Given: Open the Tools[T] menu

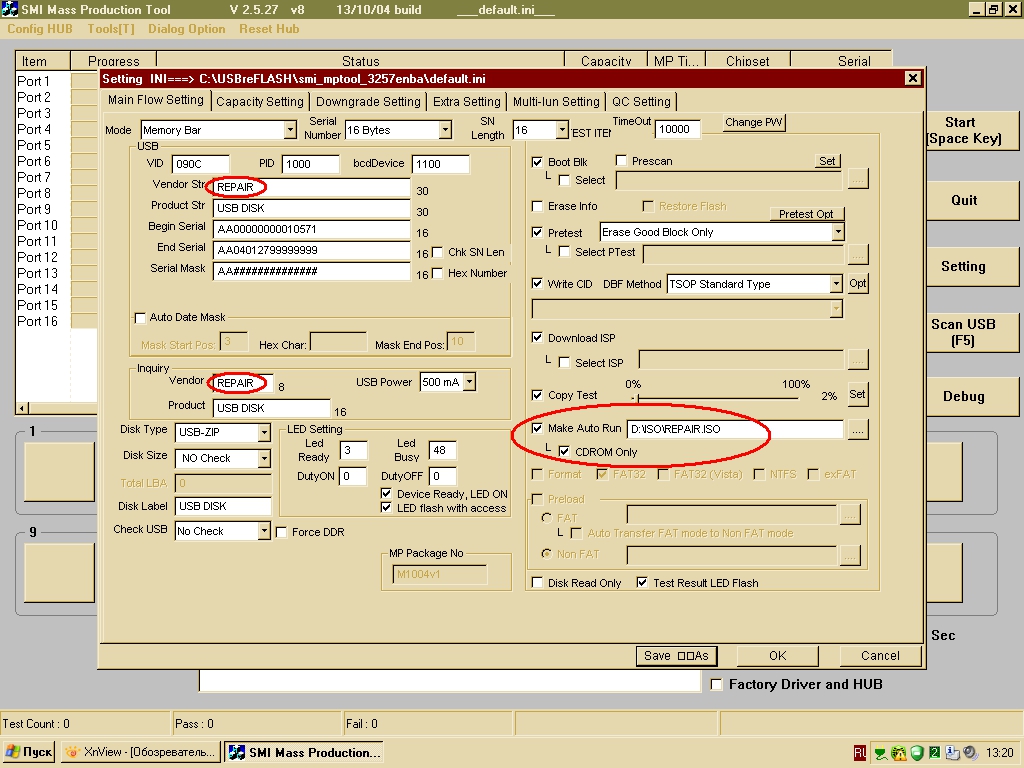Looking at the screenshot, I should 111,29.
